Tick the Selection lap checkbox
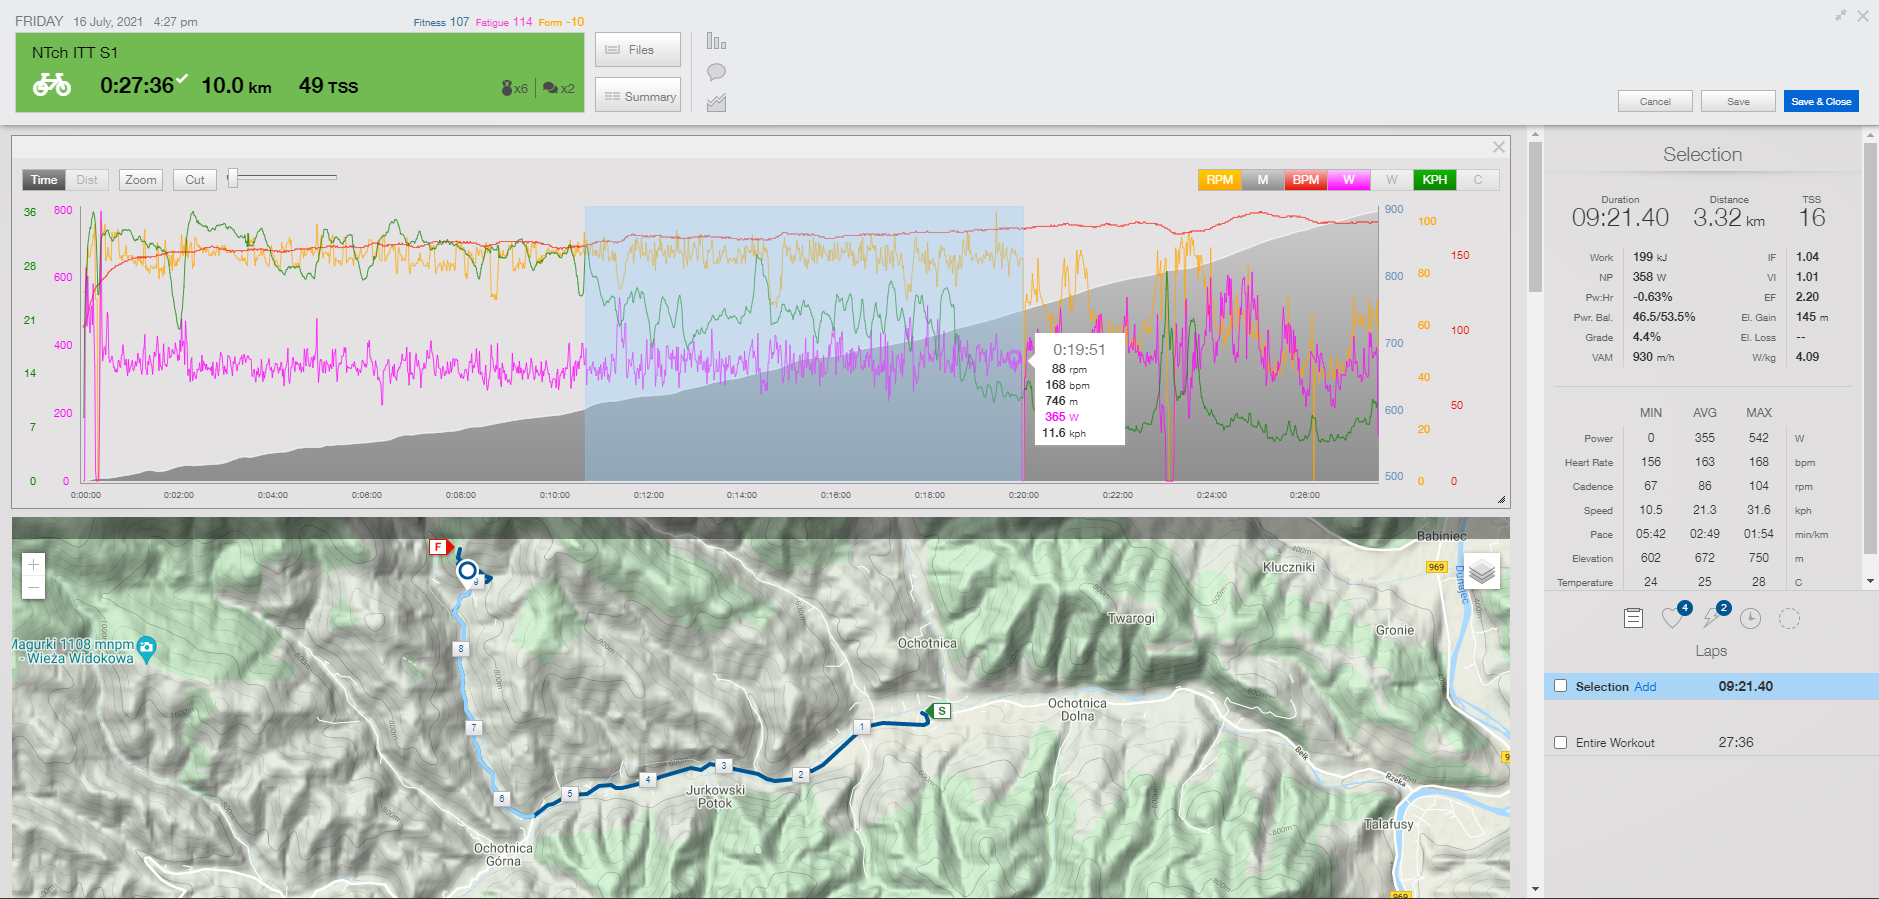Image resolution: width=1879 pixels, height=899 pixels. point(1560,686)
